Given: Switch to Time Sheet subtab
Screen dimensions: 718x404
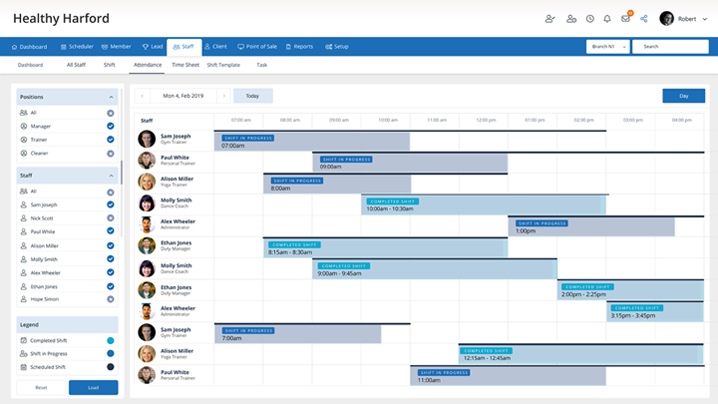Looking at the screenshot, I should (x=185, y=65).
